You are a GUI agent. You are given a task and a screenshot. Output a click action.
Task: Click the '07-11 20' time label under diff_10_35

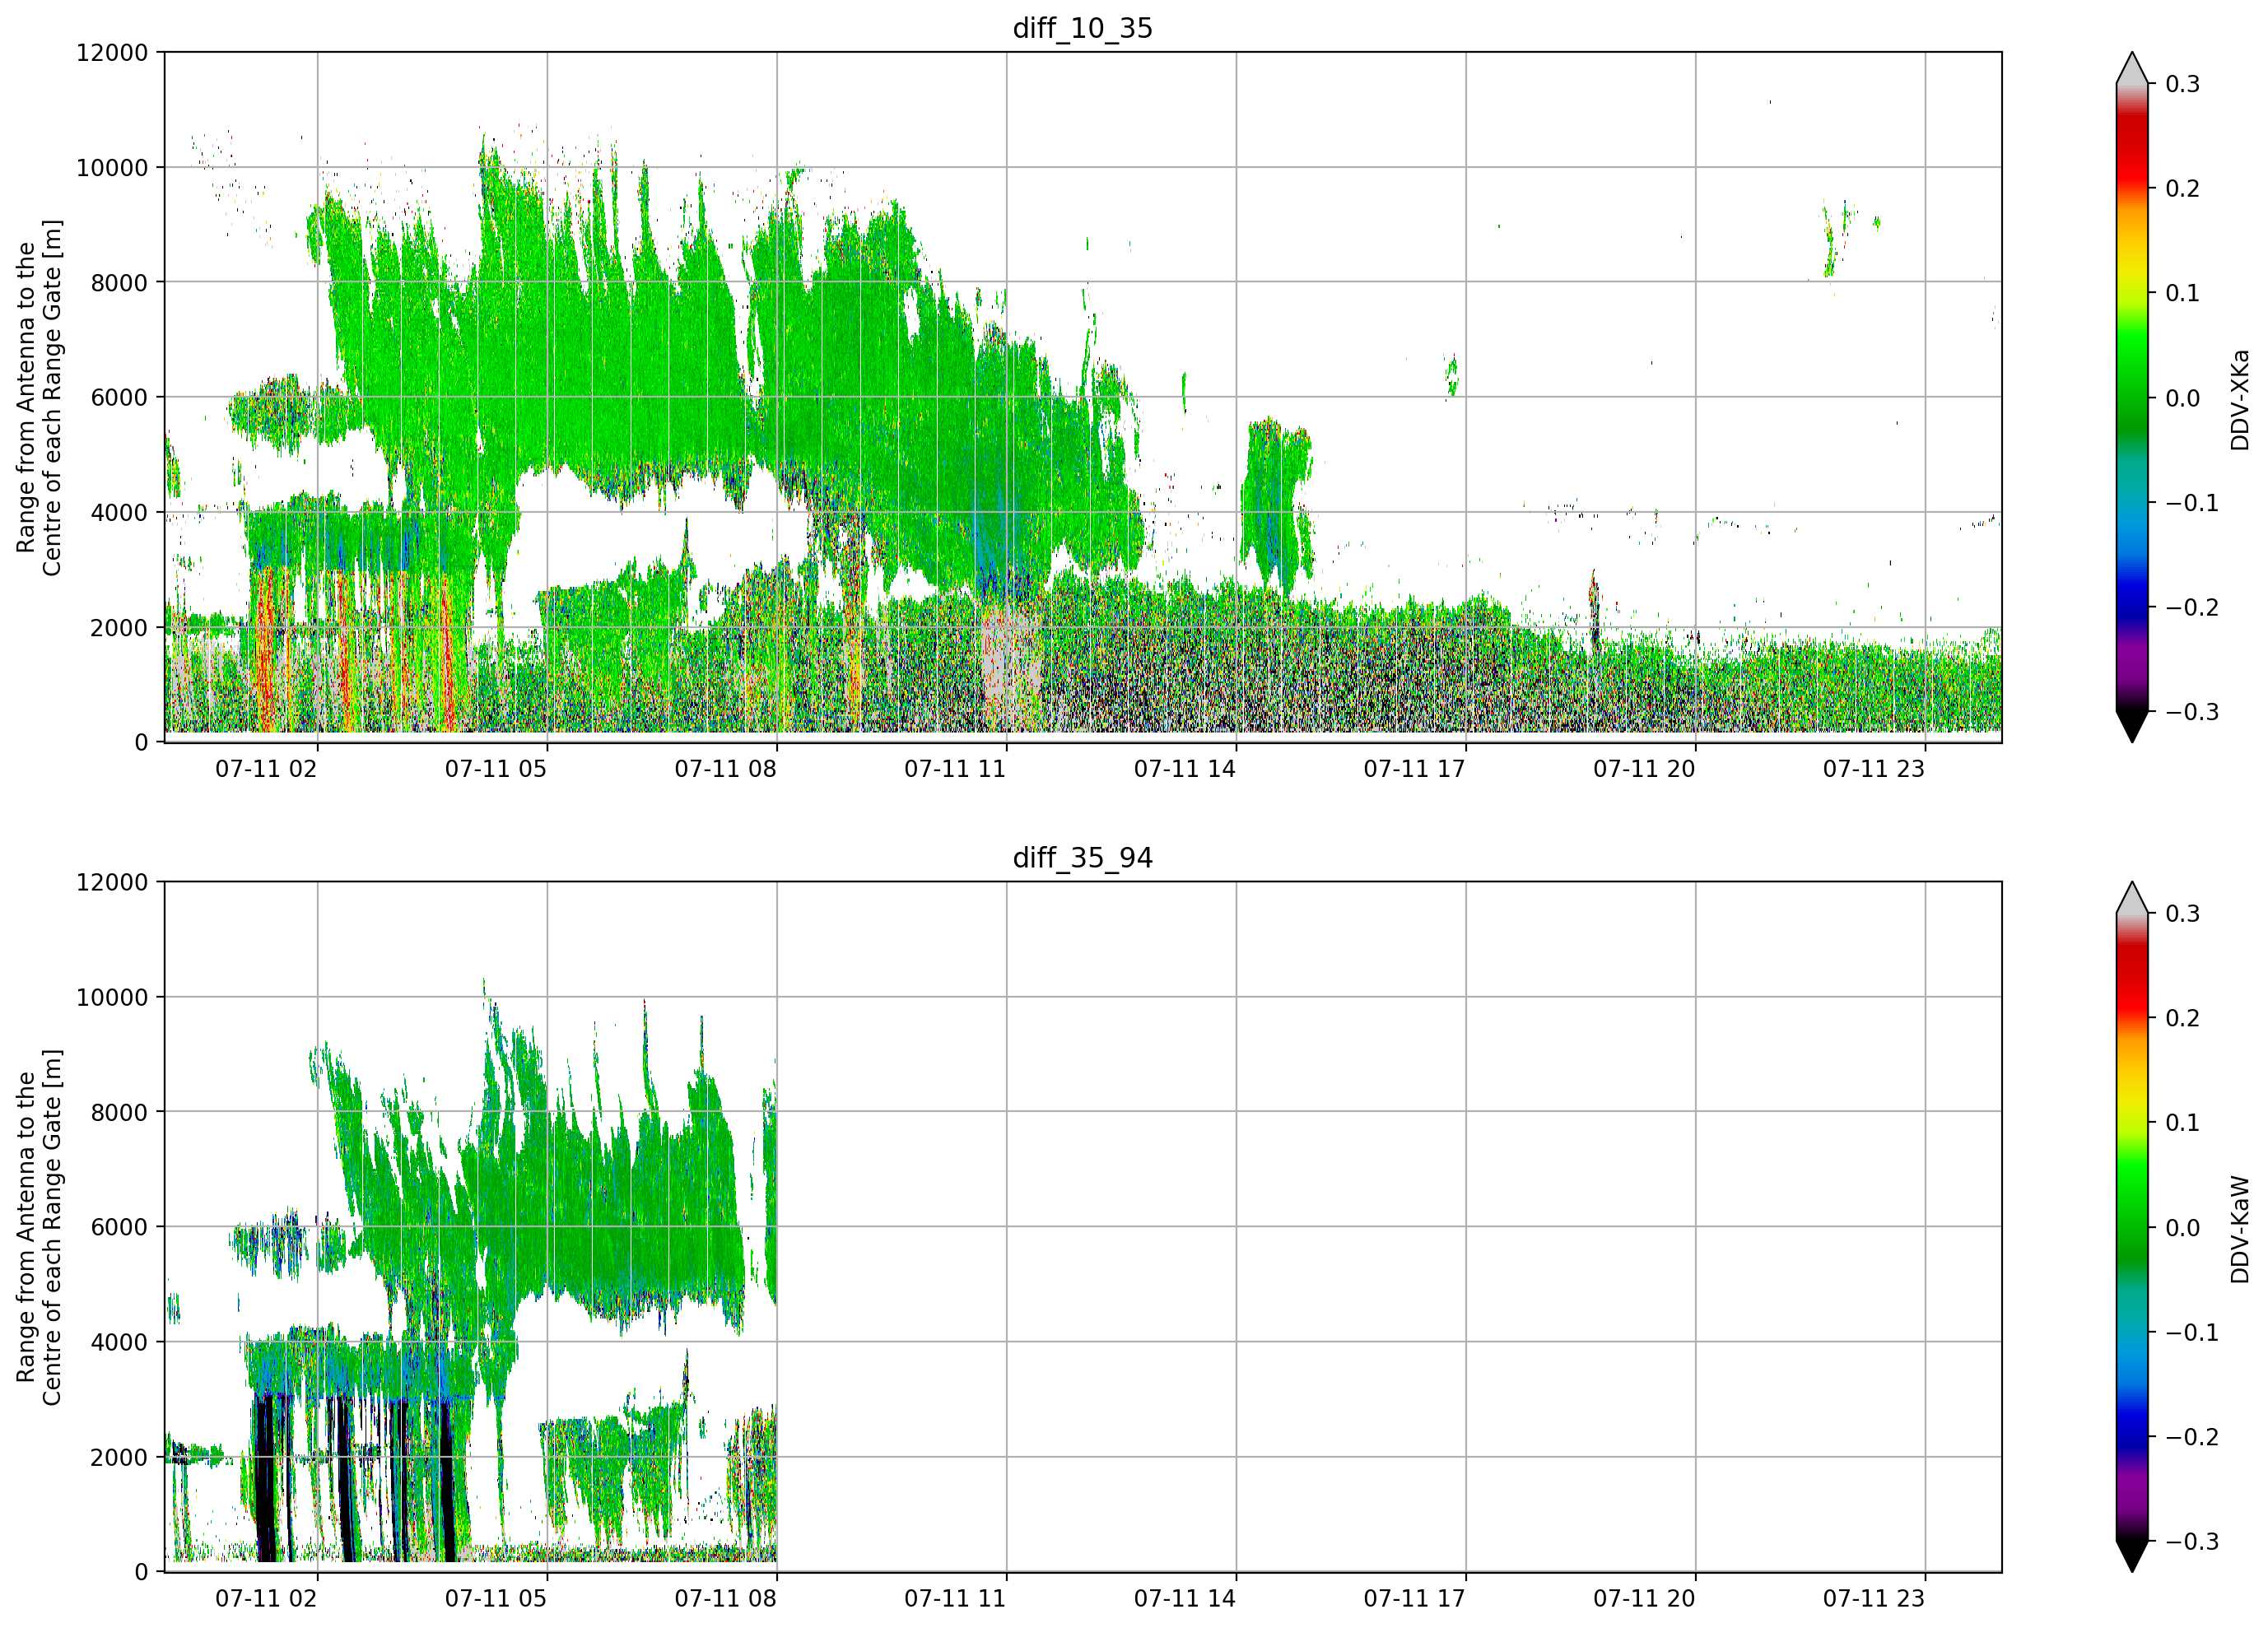click(1645, 769)
